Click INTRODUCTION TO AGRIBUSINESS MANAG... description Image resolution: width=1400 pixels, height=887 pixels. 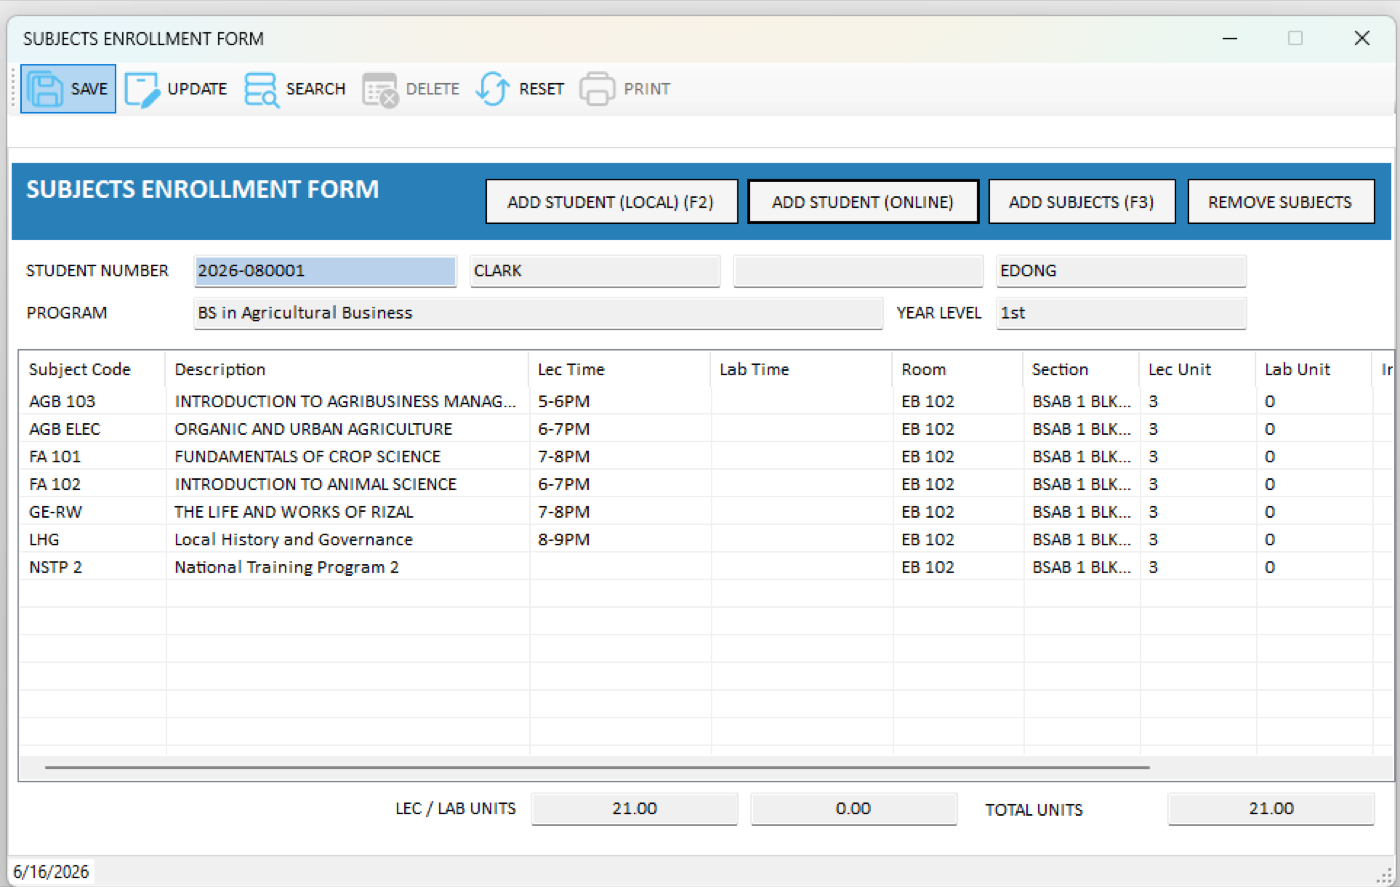pos(345,401)
